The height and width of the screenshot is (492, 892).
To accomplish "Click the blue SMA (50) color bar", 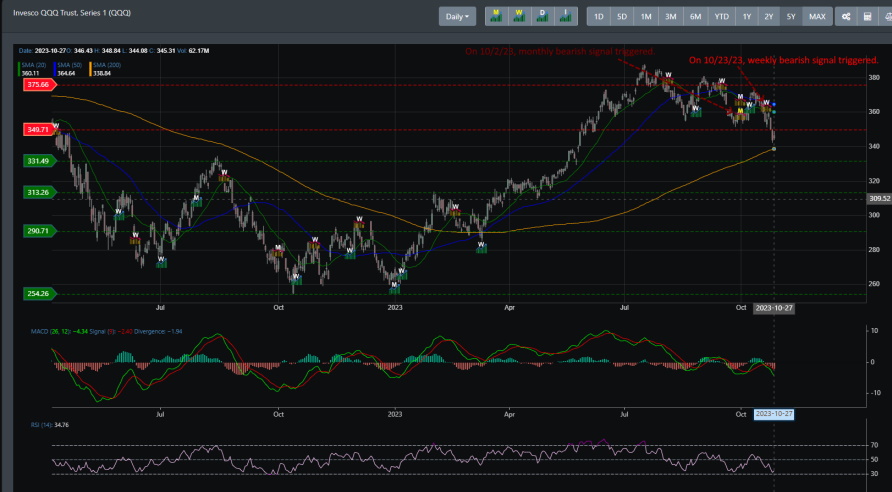I will click(53, 69).
